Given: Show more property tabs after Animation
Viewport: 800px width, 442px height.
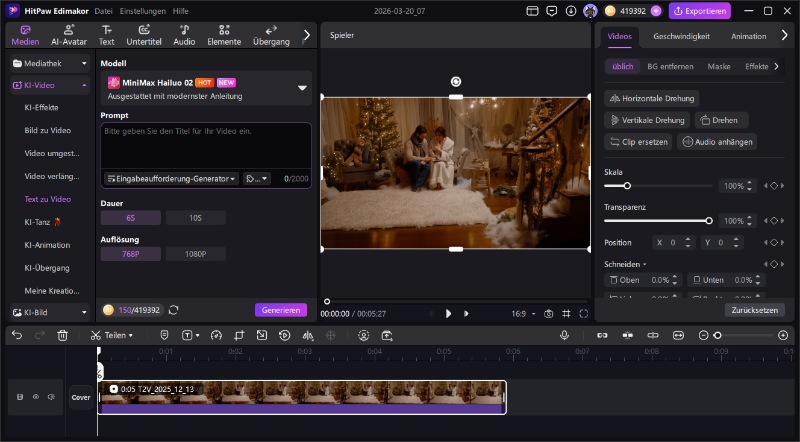Looking at the screenshot, I should [x=784, y=35].
